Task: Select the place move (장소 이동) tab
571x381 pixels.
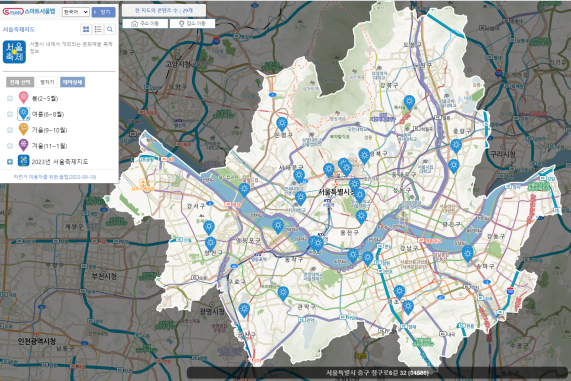Action: pyautogui.click(x=192, y=23)
